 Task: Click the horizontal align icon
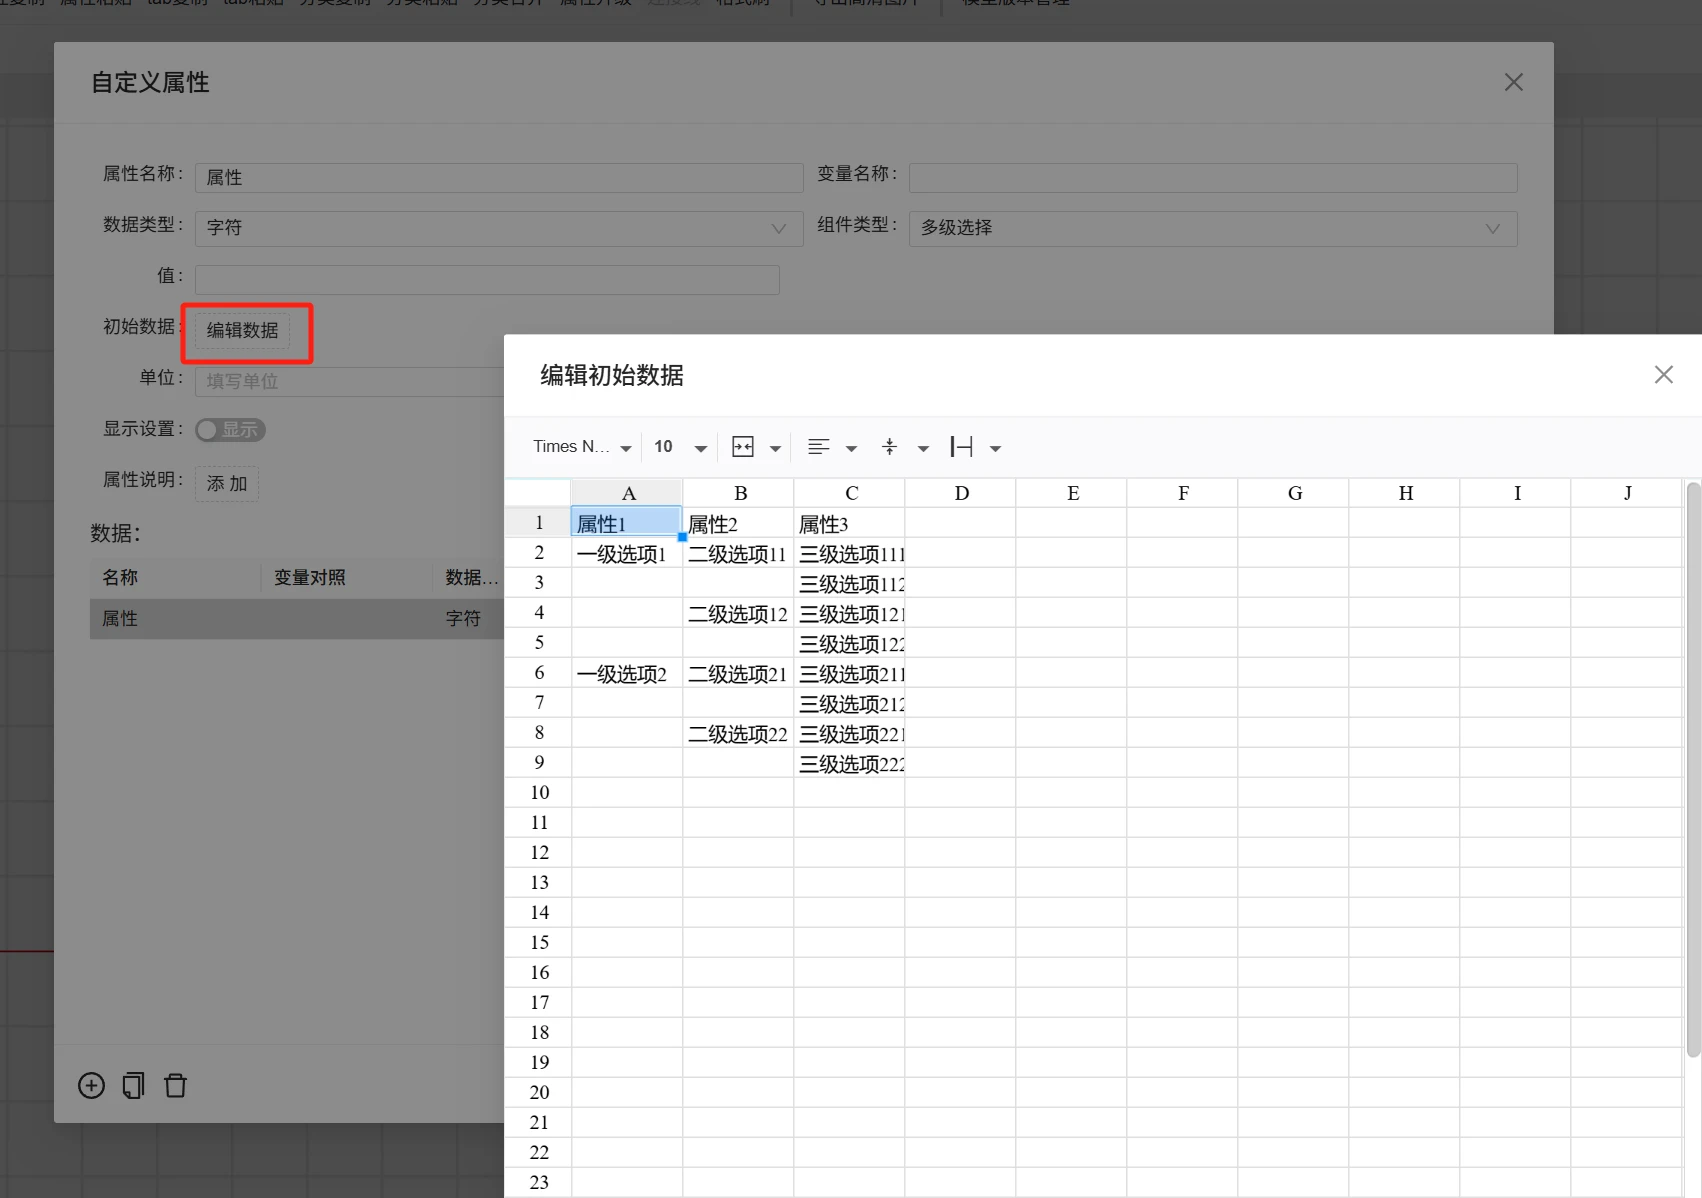coord(818,447)
